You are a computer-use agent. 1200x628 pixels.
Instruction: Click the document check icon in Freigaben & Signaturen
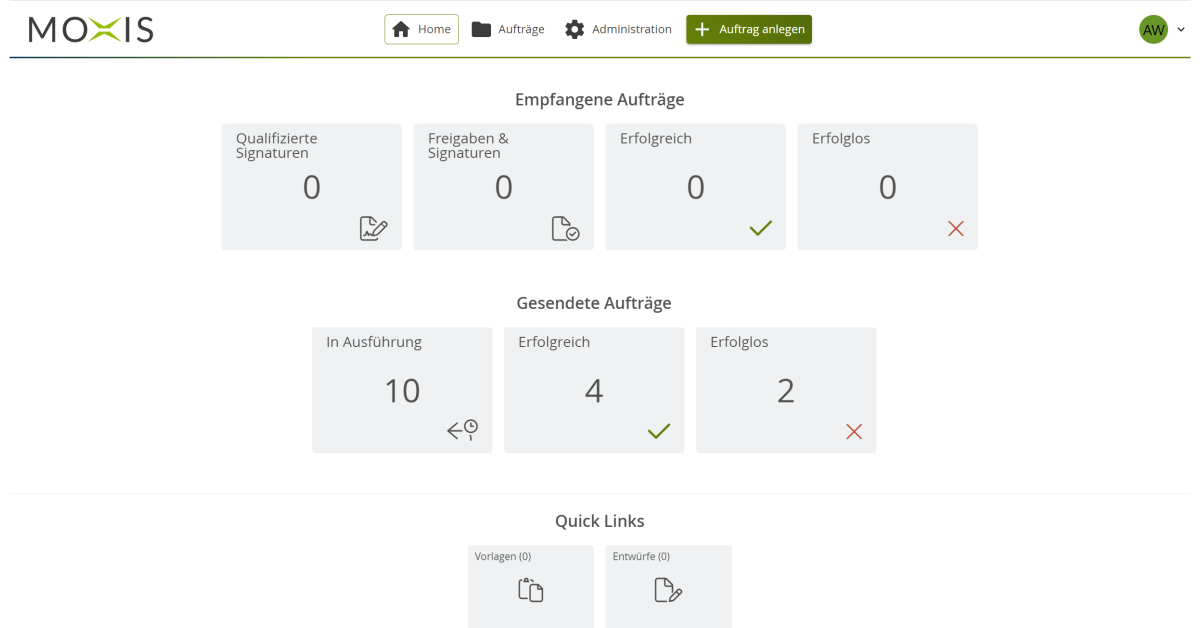565,229
